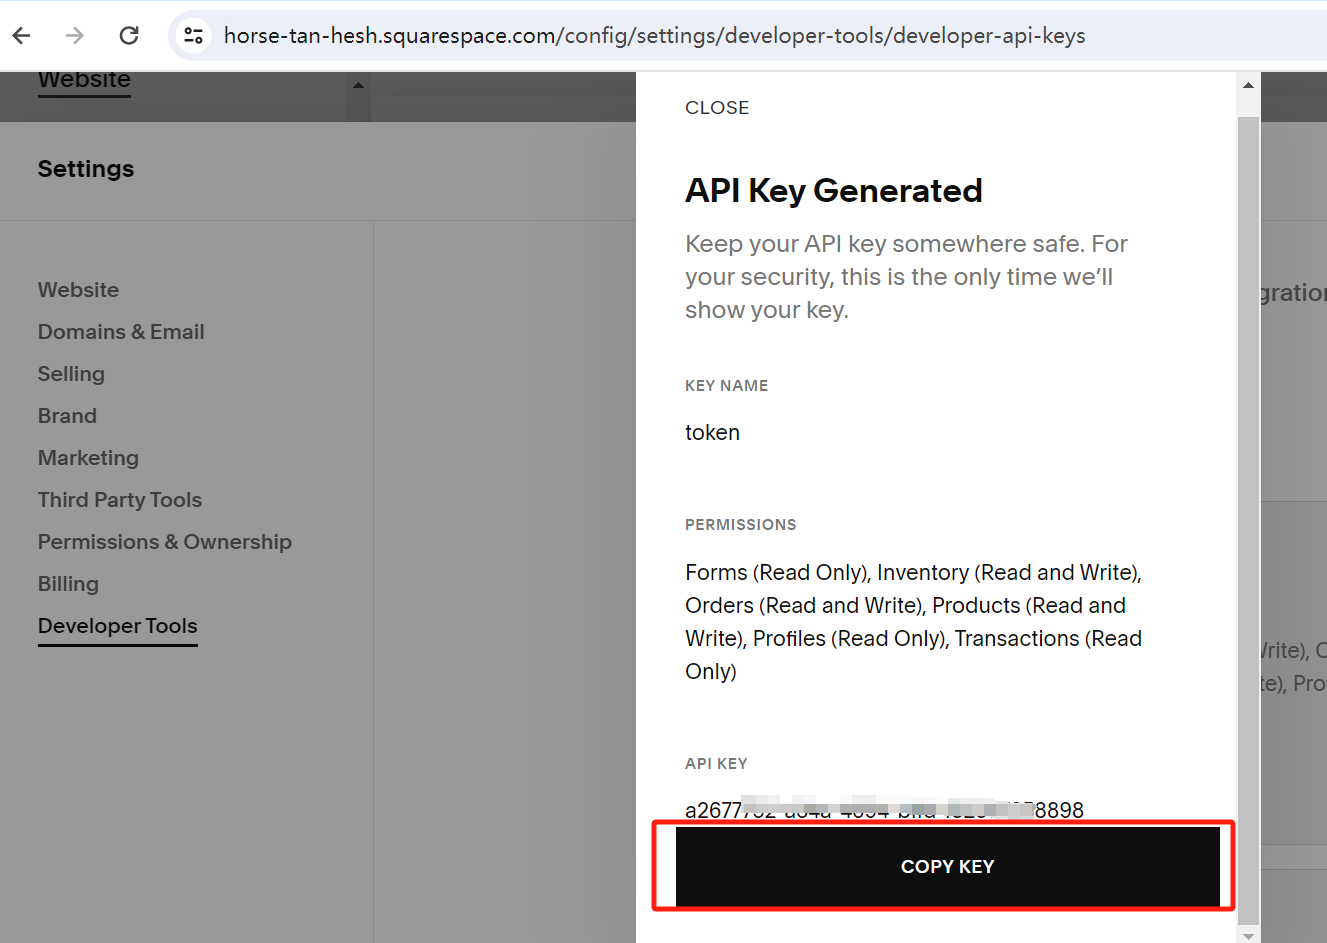1327x943 pixels.
Task: Open the Website settings section
Action: (x=78, y=289)
